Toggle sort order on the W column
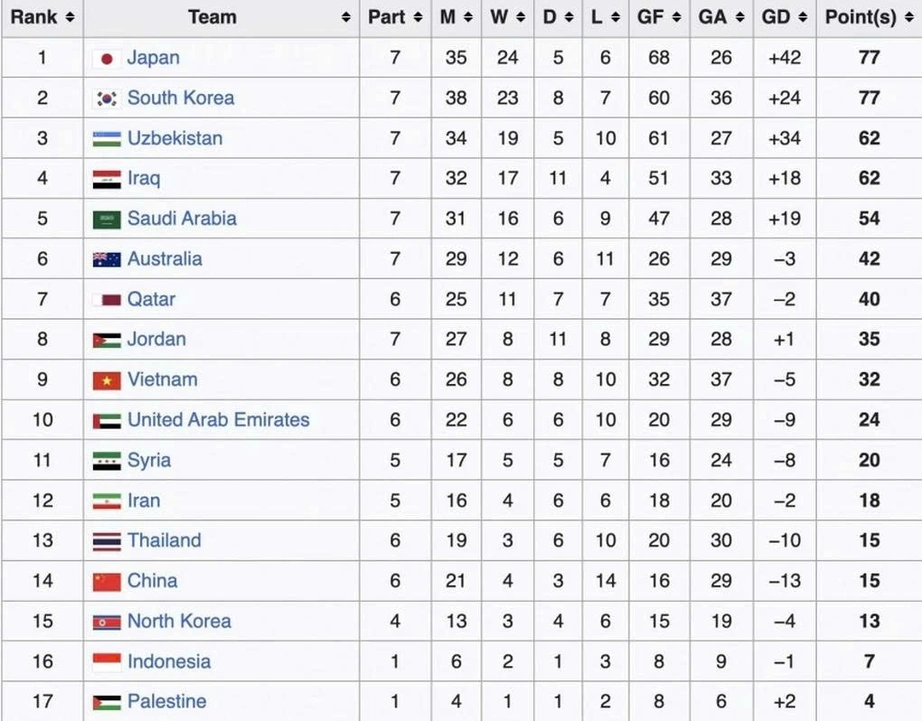Viewport: 922px width, 721px height. (522, 17)
